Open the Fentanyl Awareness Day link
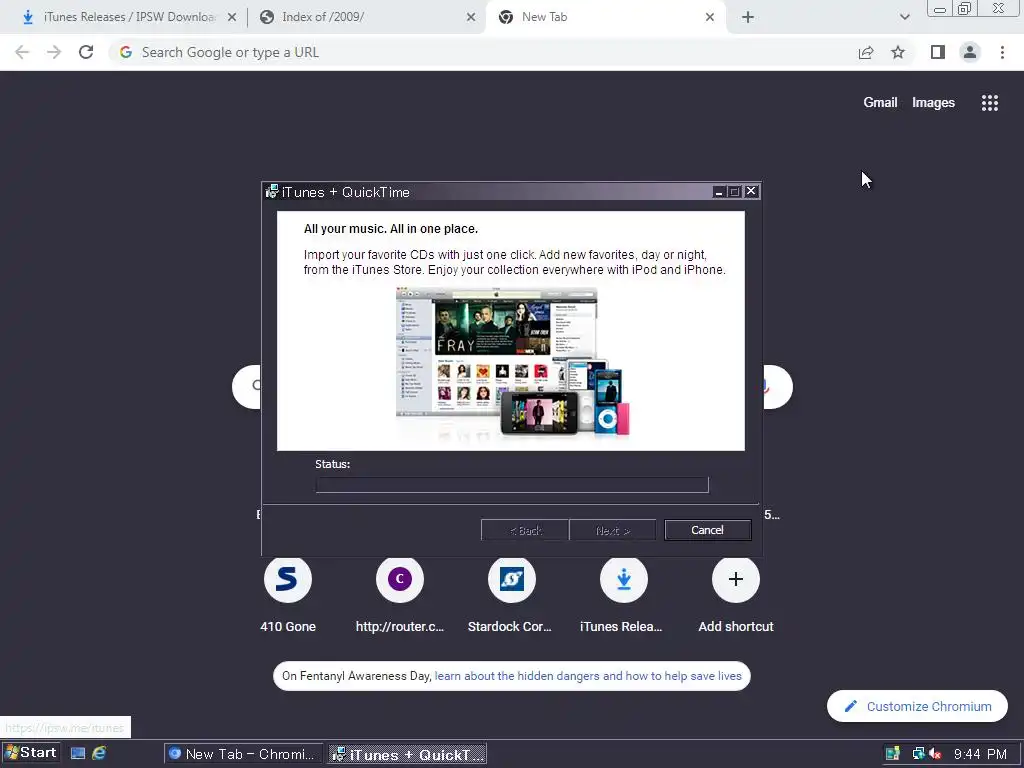The width and height of the screenshot is (1024, 768). point(588,676)
